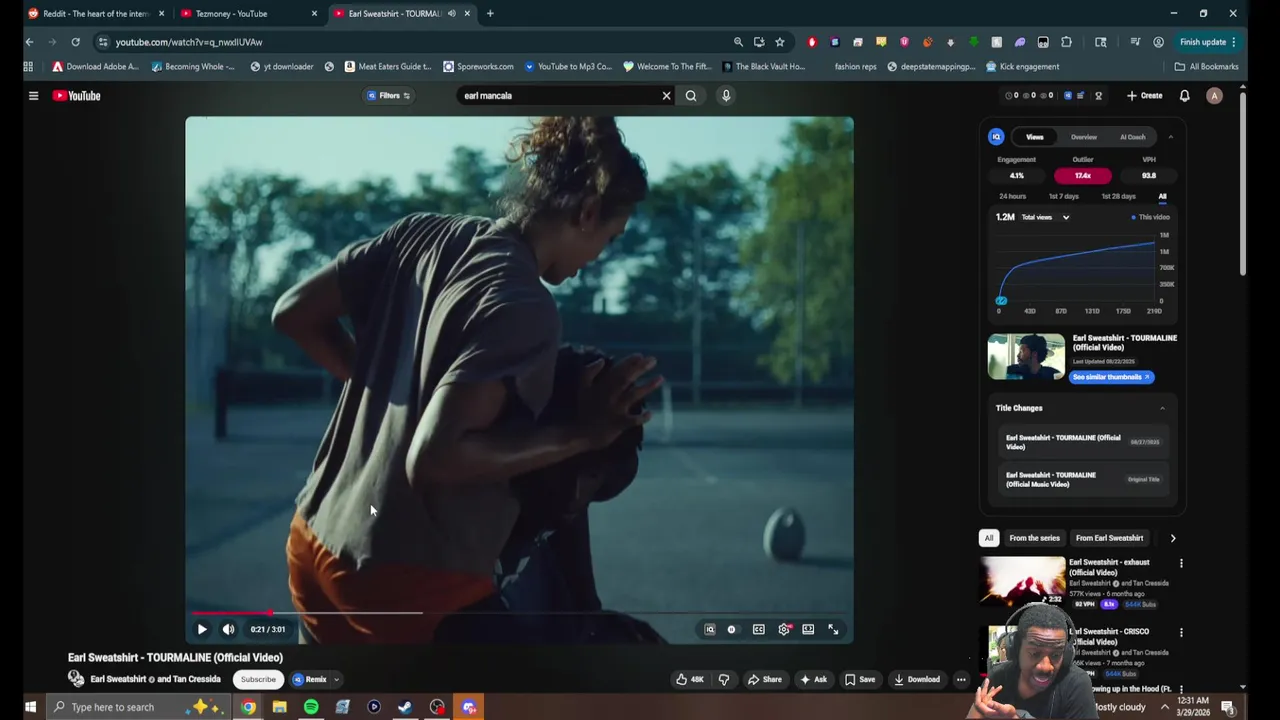Show more chips with the right arrow
Screen dimensions: 1280x720
click(x=1173, y=538)
